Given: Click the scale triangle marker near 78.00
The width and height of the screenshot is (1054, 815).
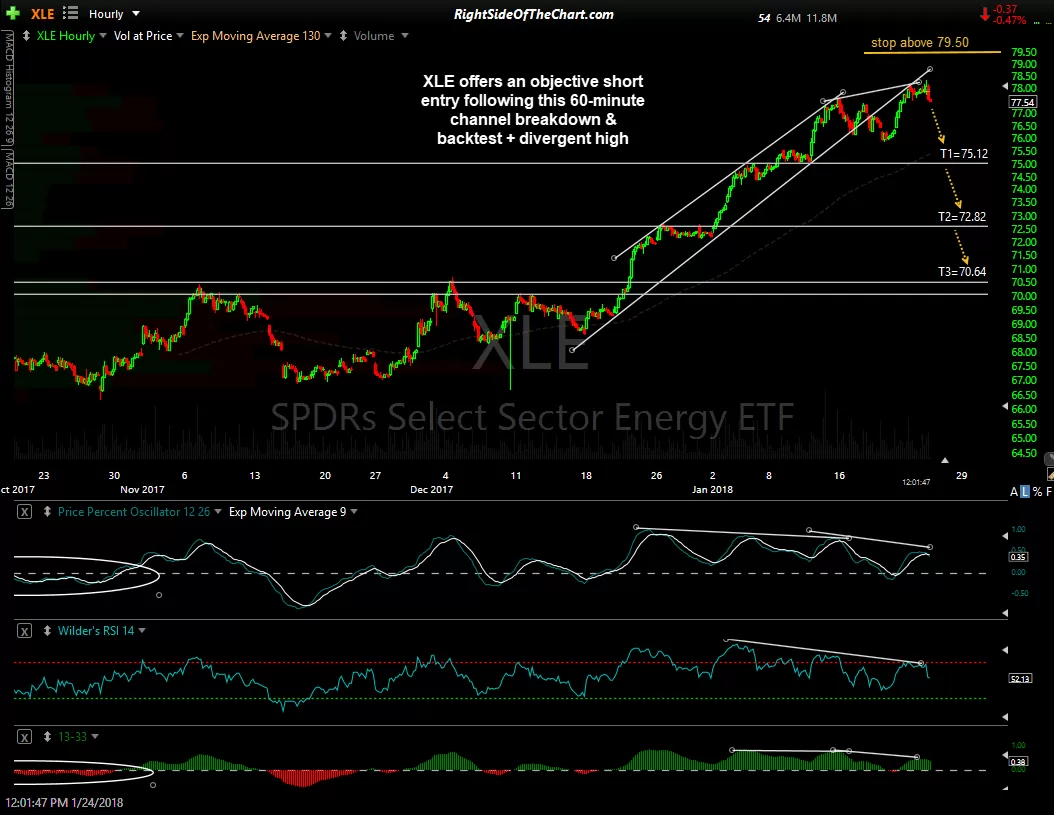Looking at the screenshot, I should [1005, 87].
